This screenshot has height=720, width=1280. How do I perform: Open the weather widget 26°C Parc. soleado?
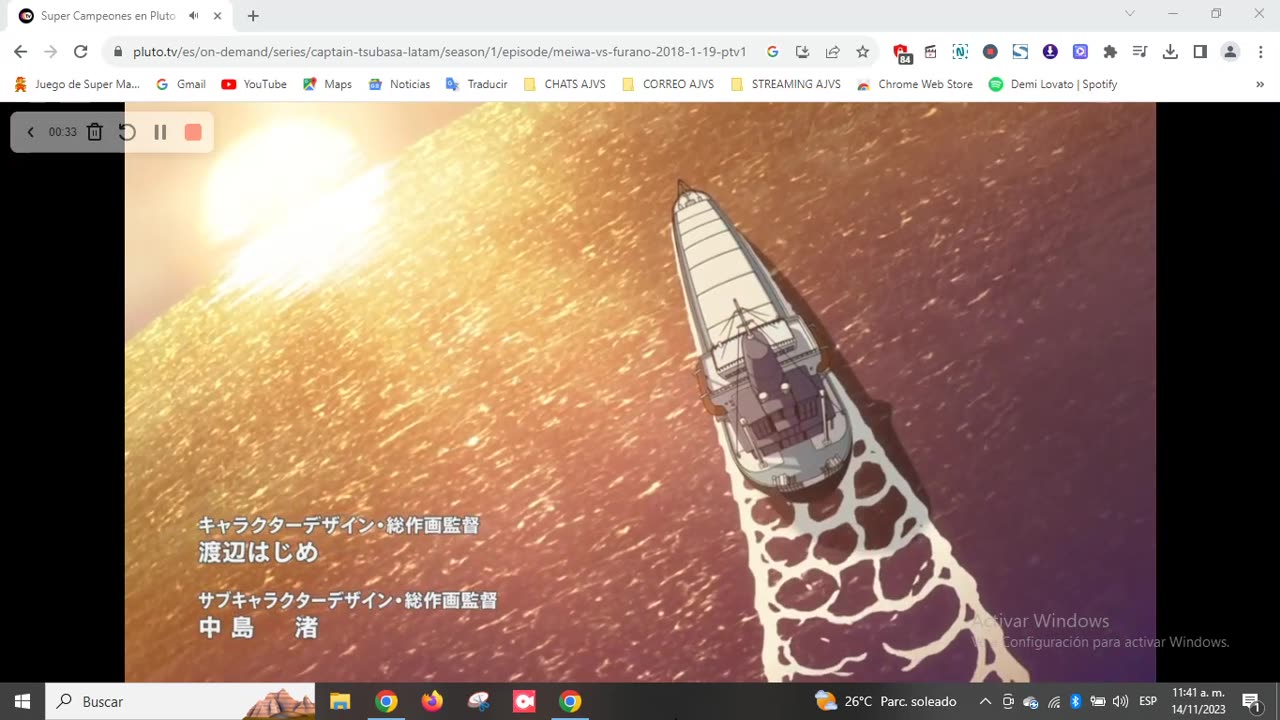[886, 701]
